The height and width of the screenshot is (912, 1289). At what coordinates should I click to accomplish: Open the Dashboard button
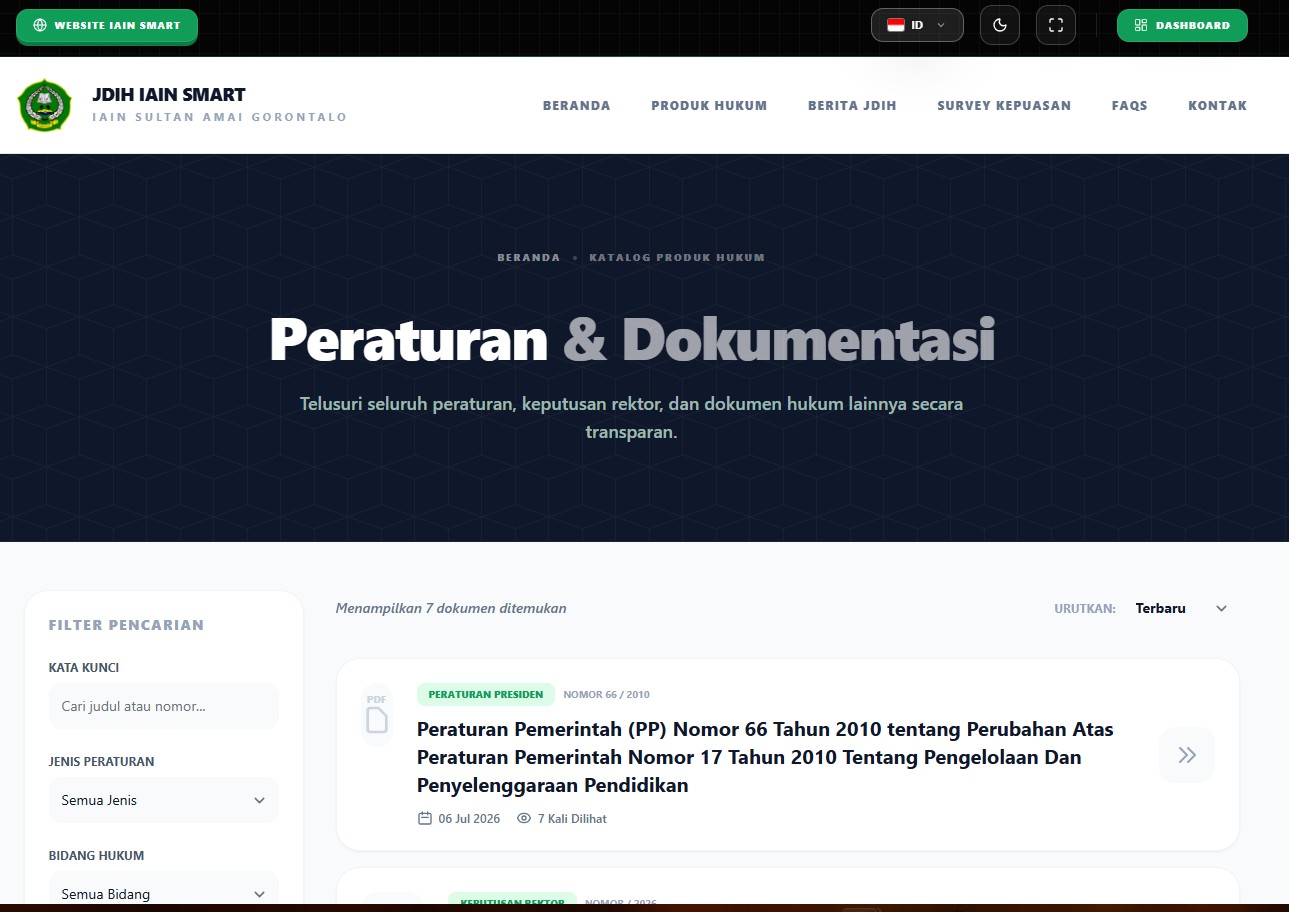click(x=1182, y=25)
